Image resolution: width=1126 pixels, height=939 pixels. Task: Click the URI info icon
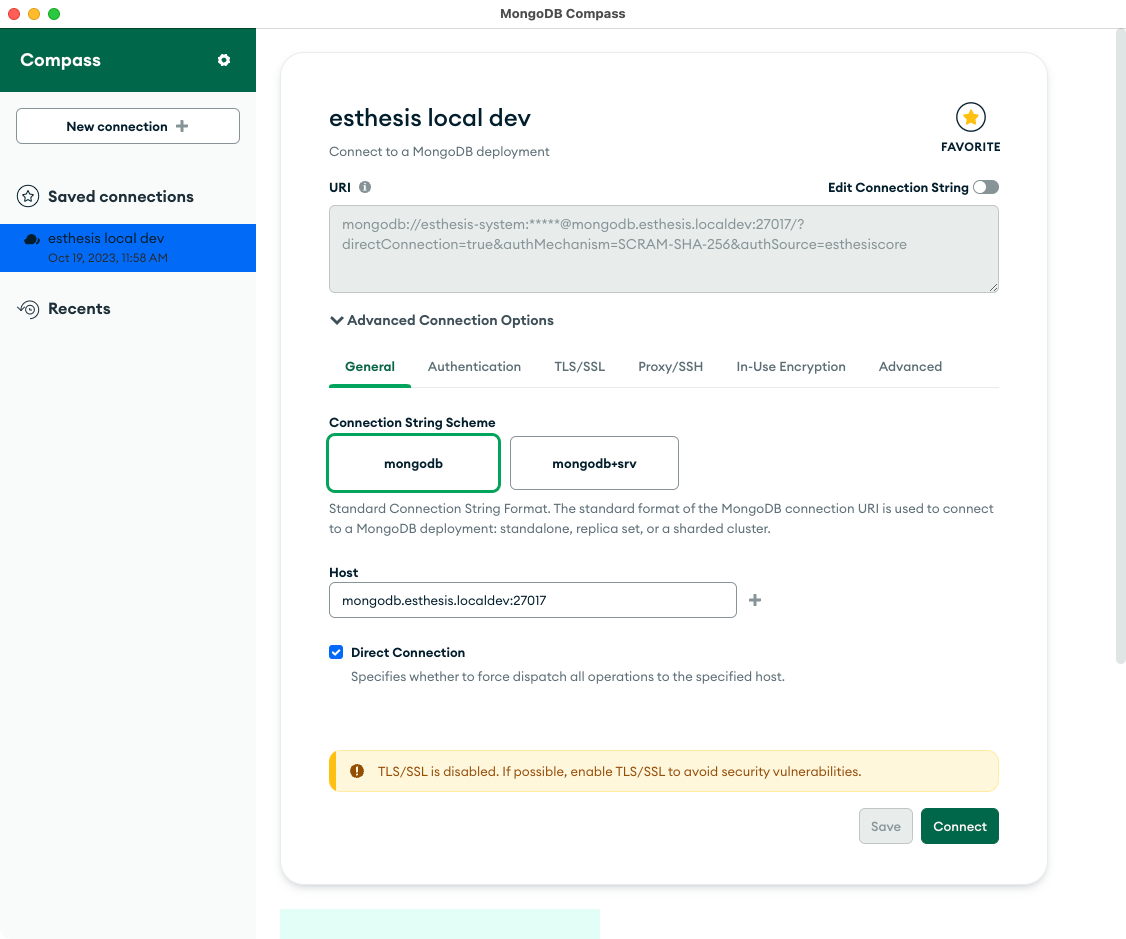(365, 187)
